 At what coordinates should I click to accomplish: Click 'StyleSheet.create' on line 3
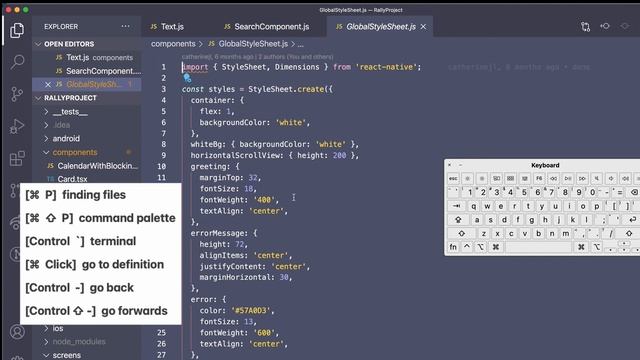click(x=286, y=89)
